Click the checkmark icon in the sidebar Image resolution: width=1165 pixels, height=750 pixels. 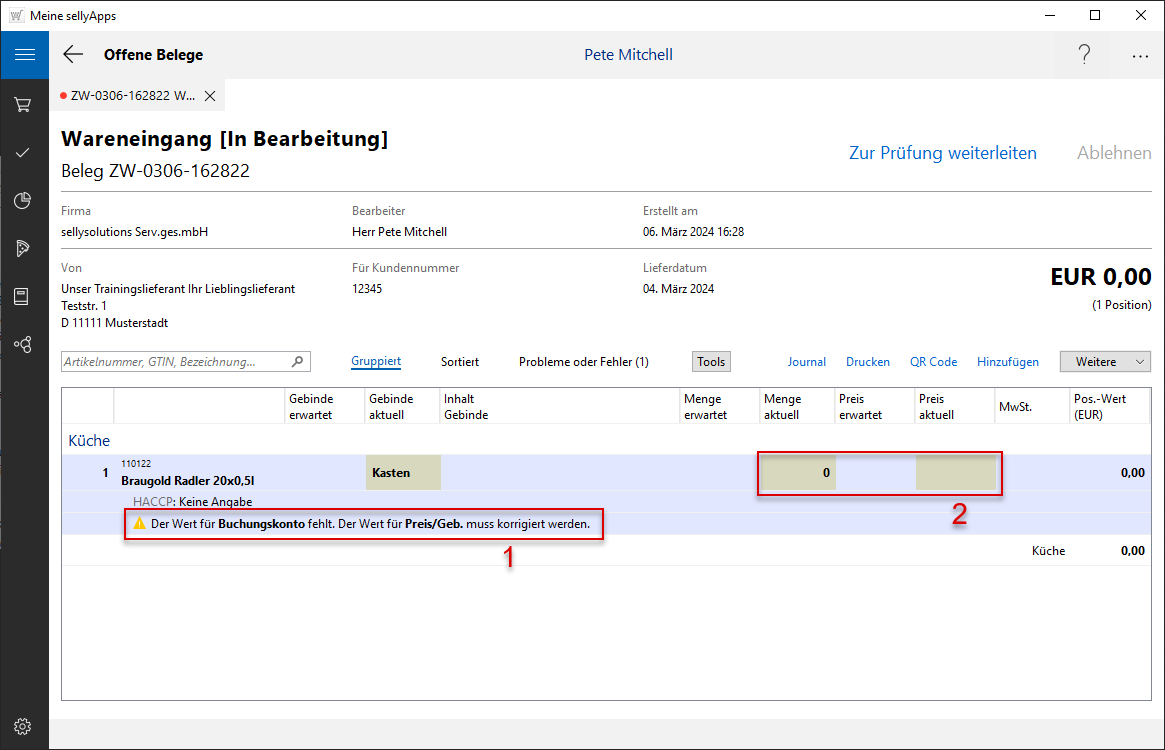coord(23,152)
